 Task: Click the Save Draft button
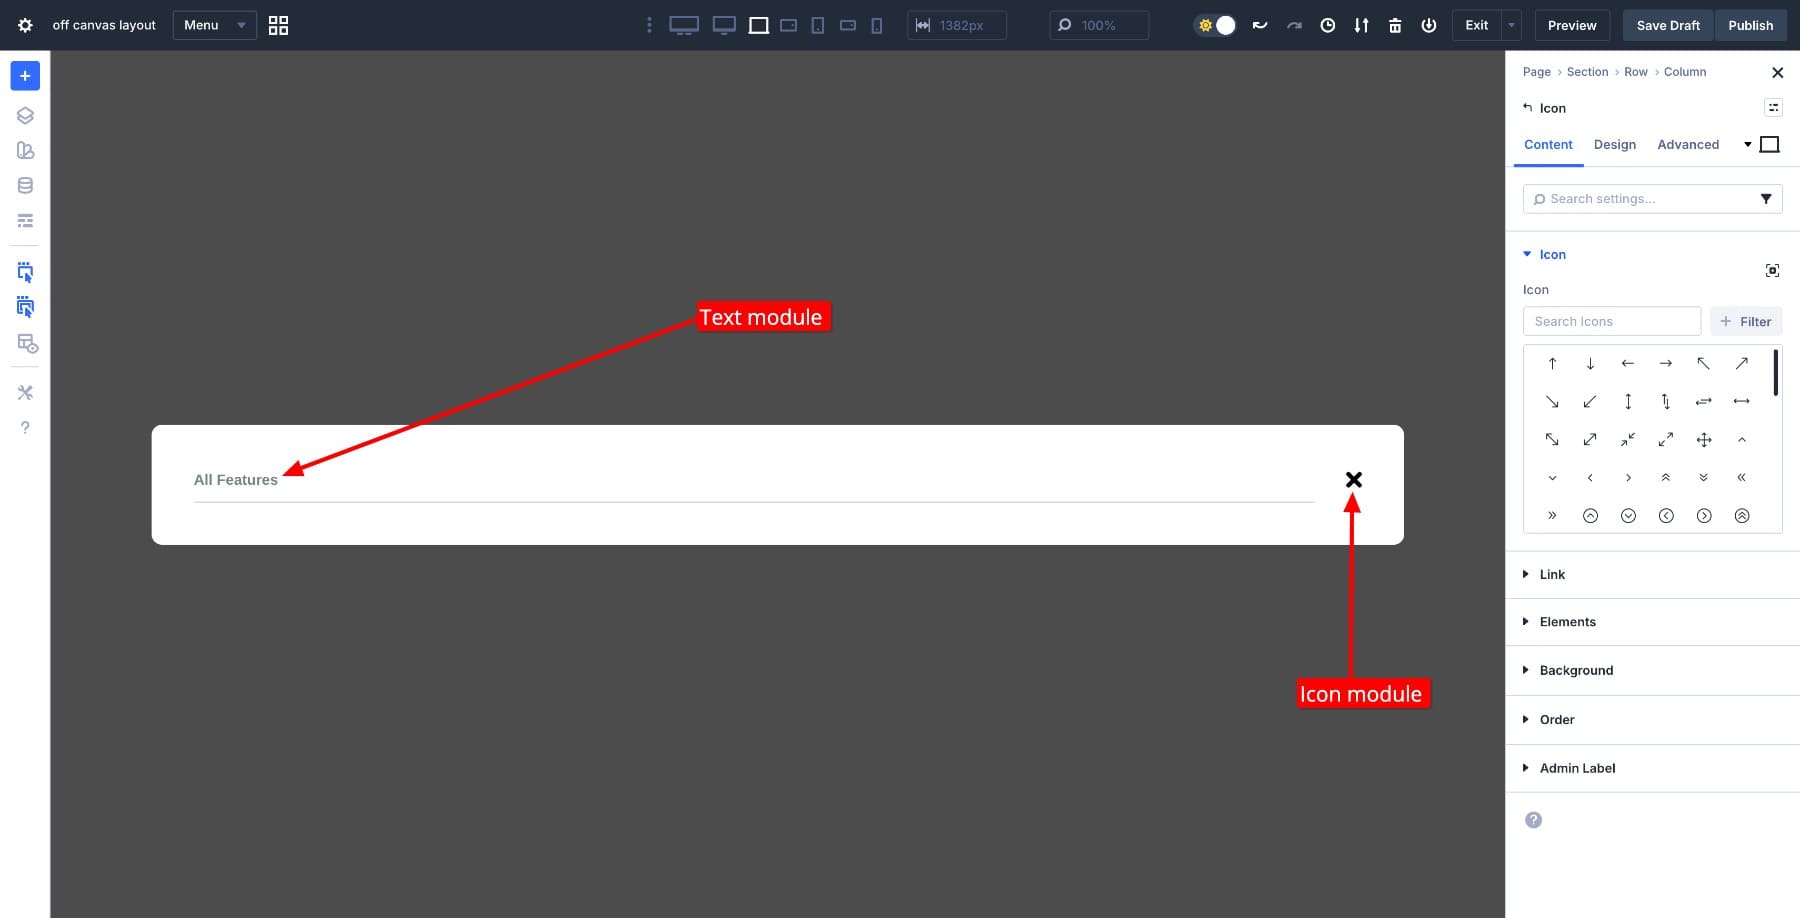1667,25
